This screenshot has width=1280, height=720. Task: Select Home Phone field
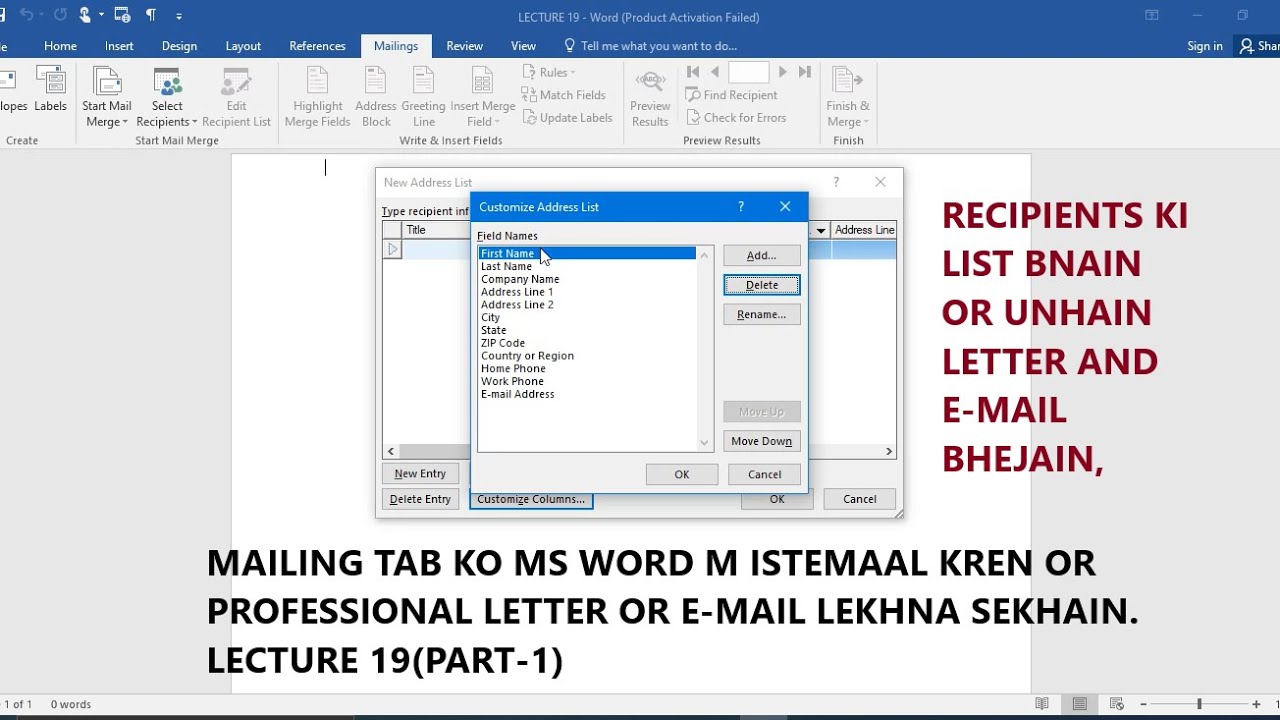[x=587, y=368]
